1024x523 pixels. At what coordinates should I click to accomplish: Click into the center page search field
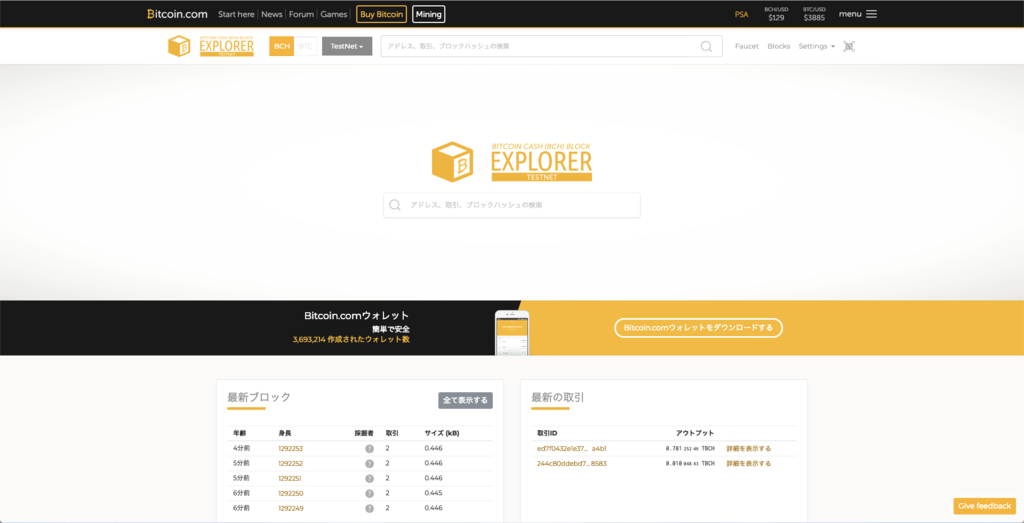click(512, 205)
